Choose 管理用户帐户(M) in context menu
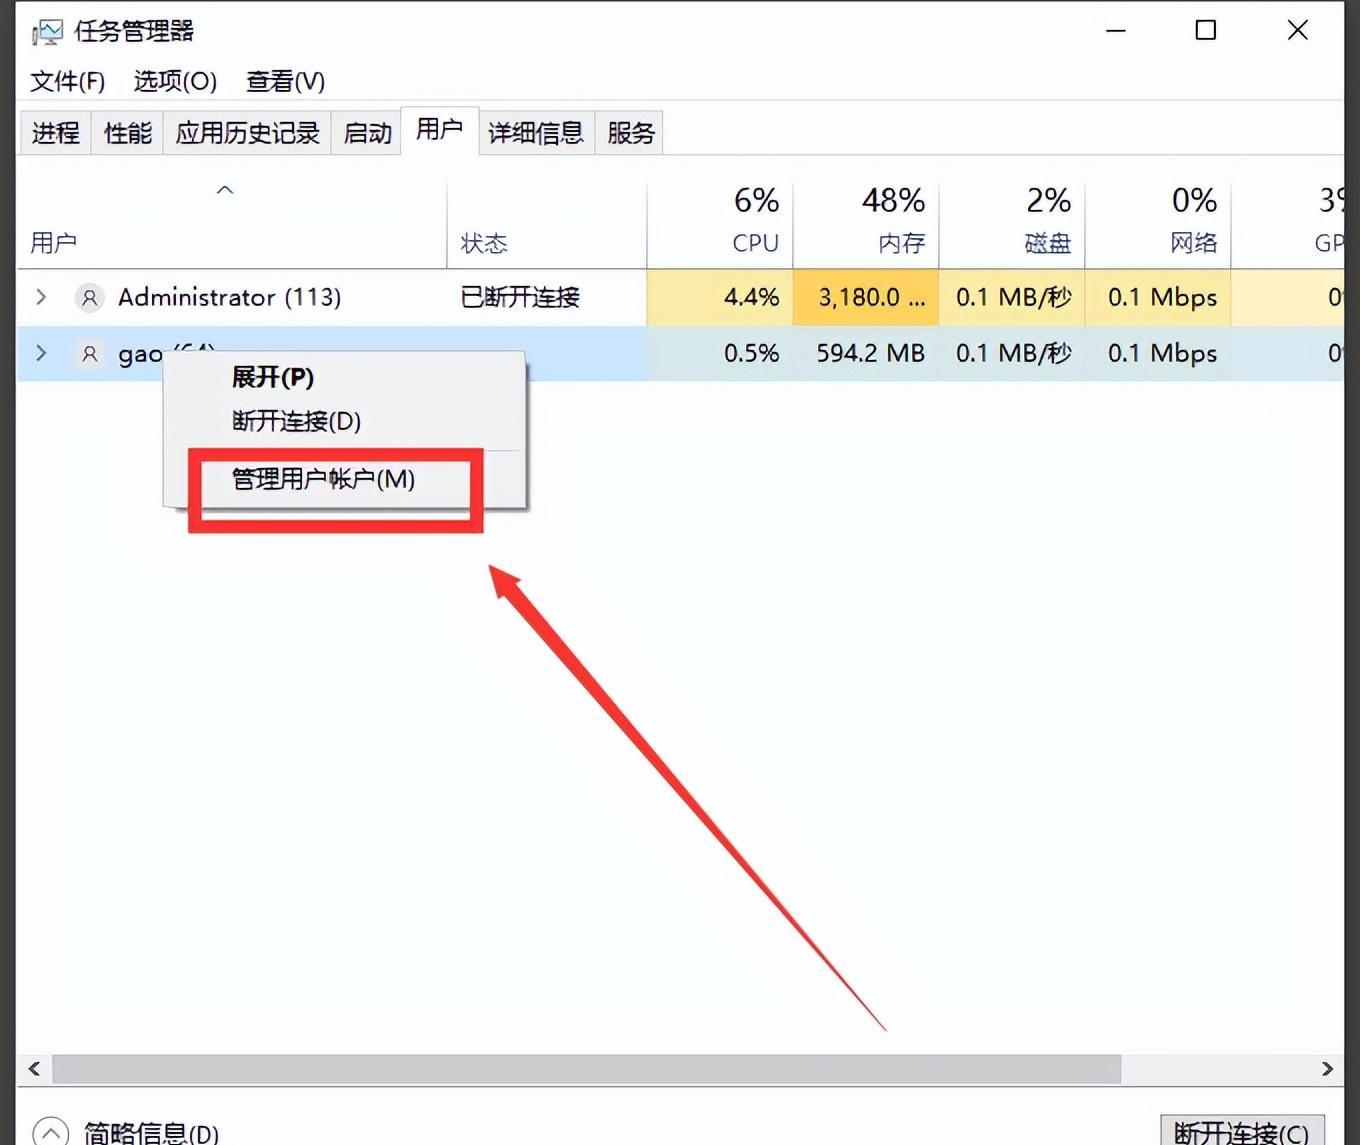This screenshot has height=1145, width=1360. tap(344, 479)
